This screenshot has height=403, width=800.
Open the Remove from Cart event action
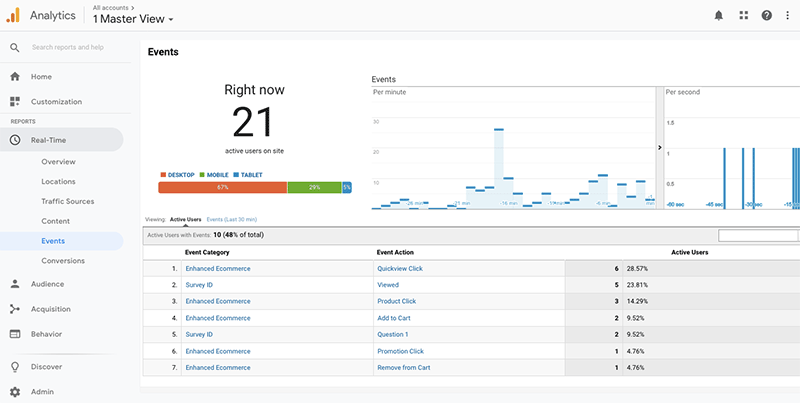404,368
